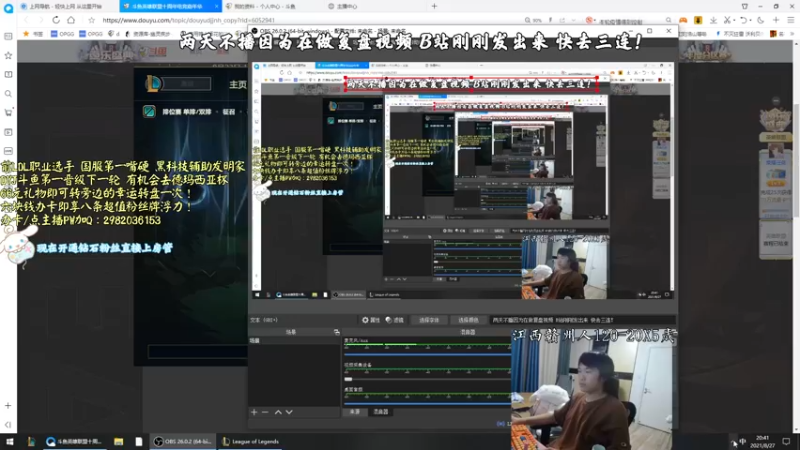Image resolution: width=800 pixels, height=450 pixels.
Task: Switch to 来源 tab in OBS
Action: pyautogui.click(x=355, y=412)
